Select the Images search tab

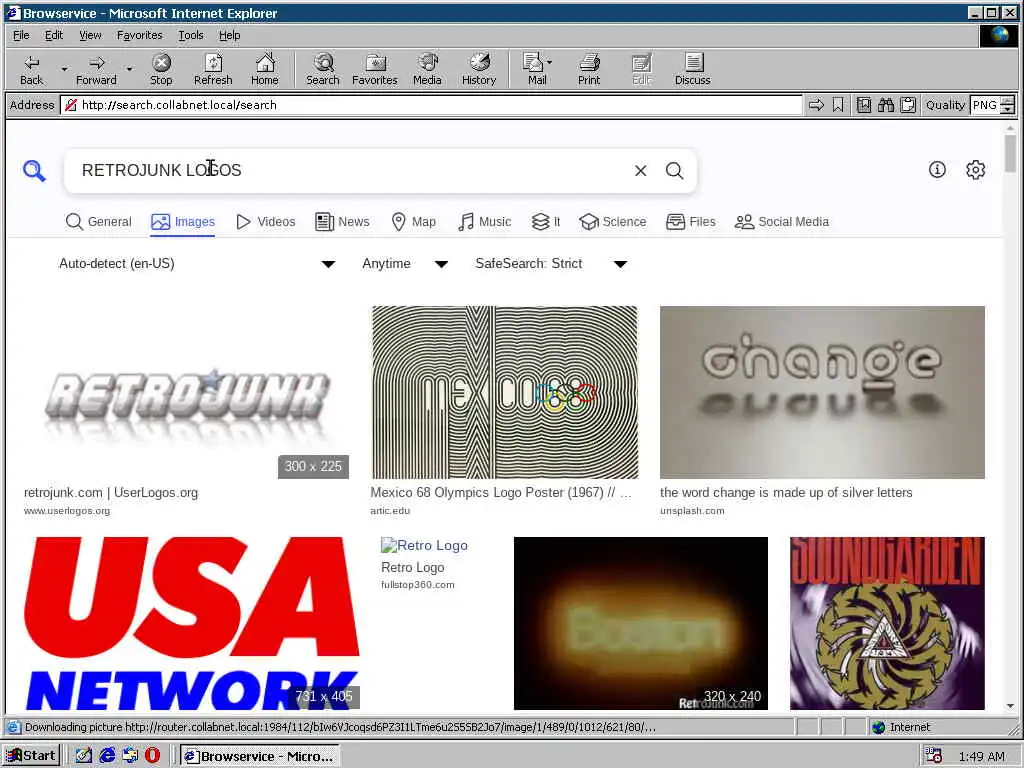pos(183,222)
